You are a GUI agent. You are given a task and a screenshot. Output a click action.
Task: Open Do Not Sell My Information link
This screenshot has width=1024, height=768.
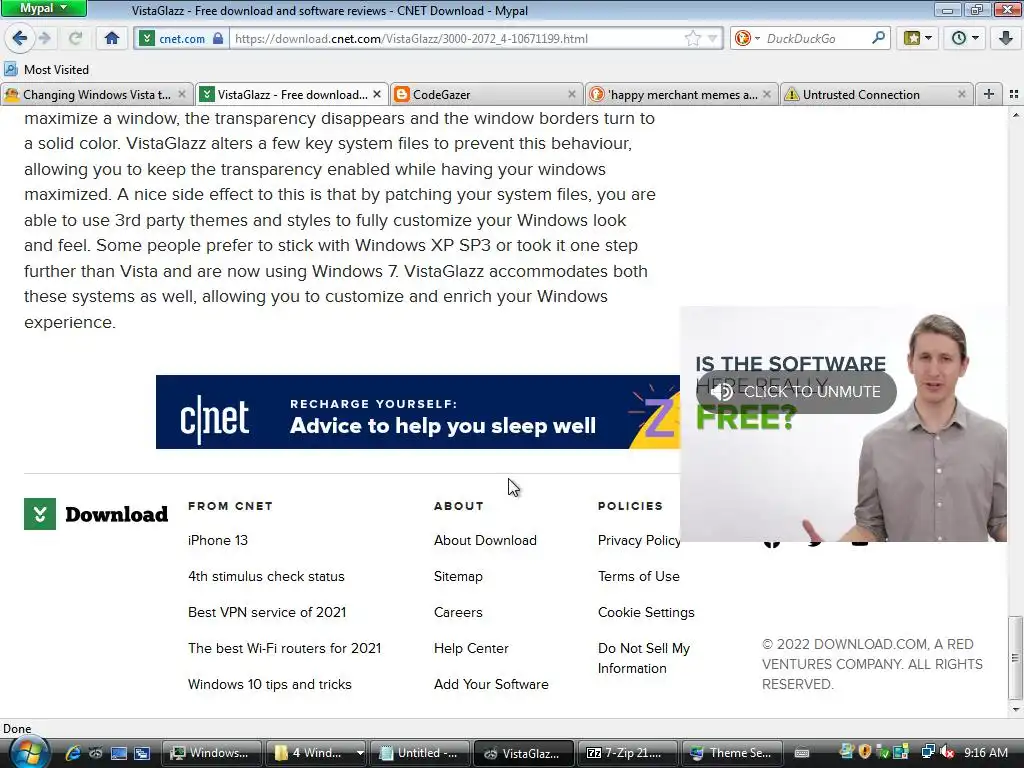point(644,658)
